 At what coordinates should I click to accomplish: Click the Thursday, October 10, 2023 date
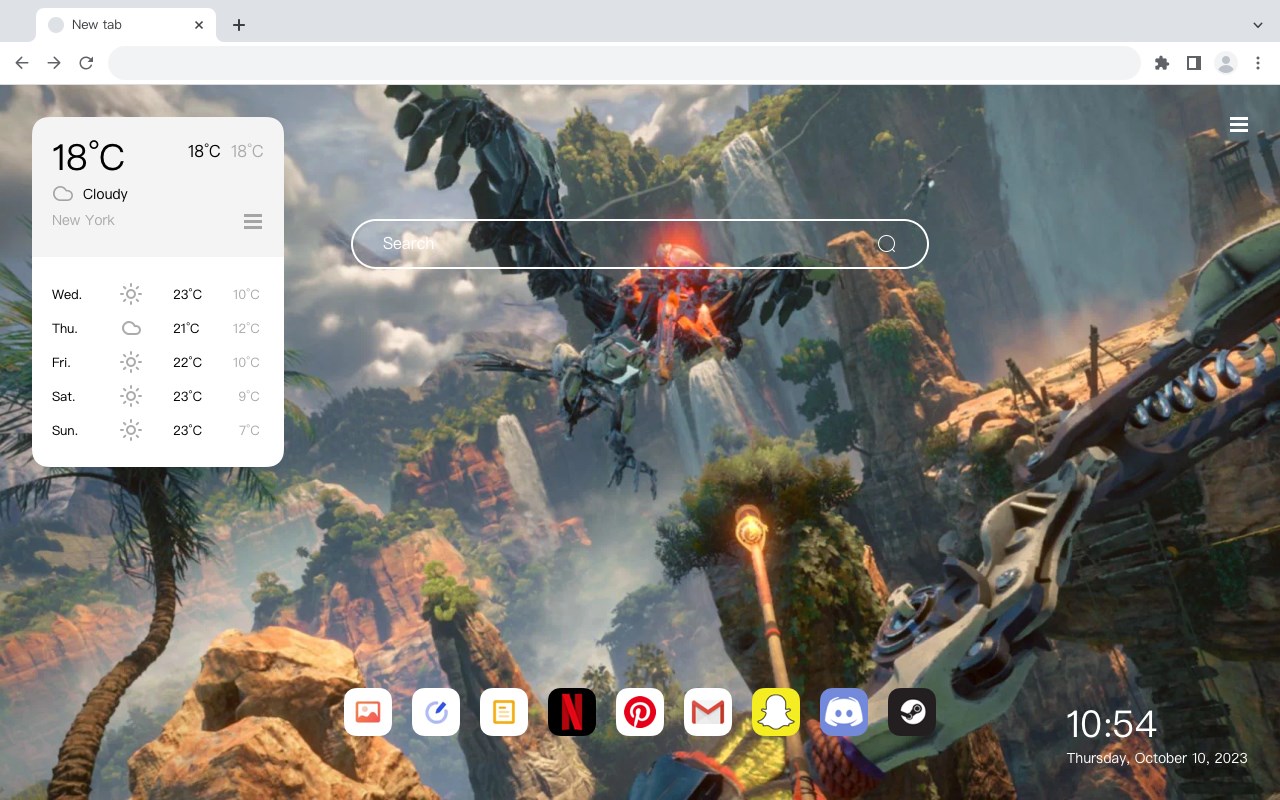point(1157,758)
